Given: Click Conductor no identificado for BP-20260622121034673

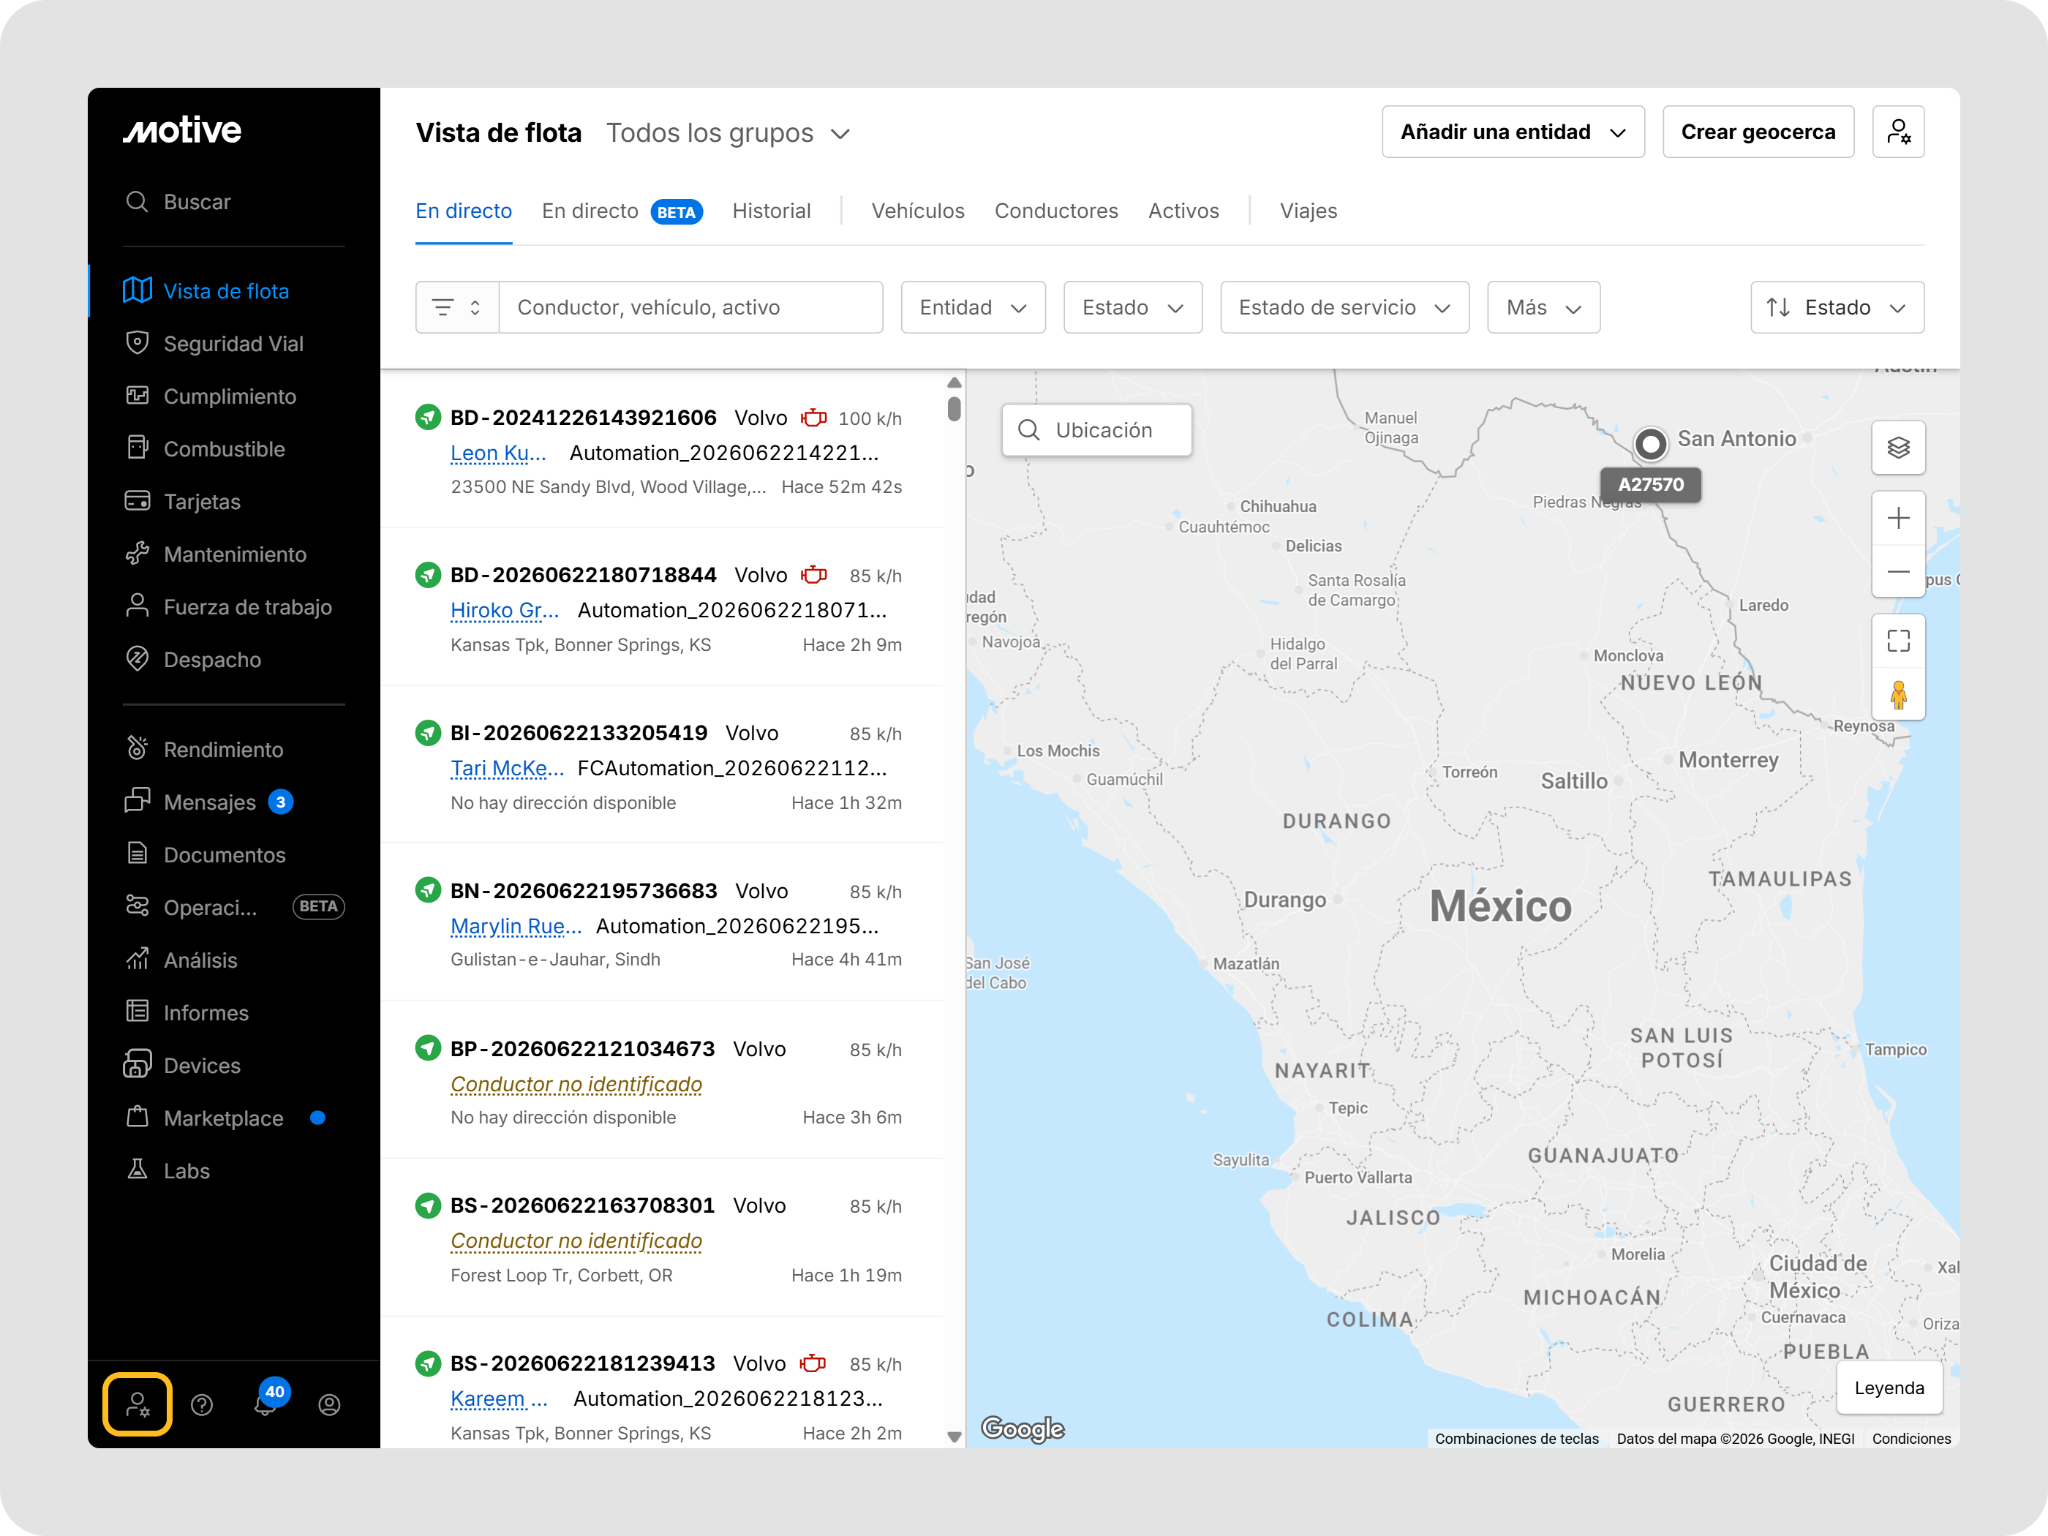Looking at the screenshot, I should (x=576, y=1084).
